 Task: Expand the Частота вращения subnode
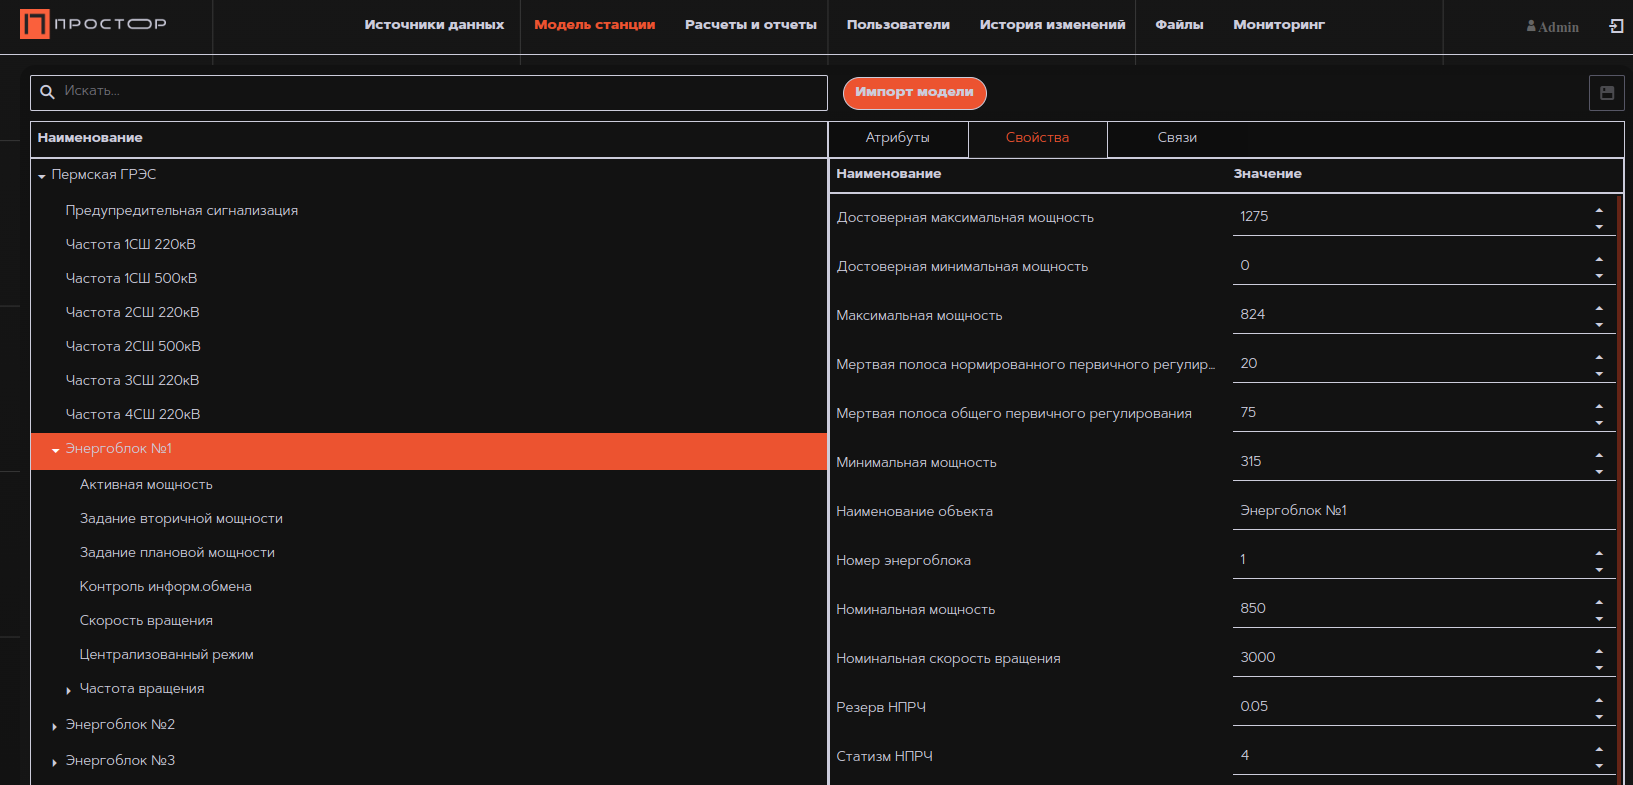(x=69, y=690)
